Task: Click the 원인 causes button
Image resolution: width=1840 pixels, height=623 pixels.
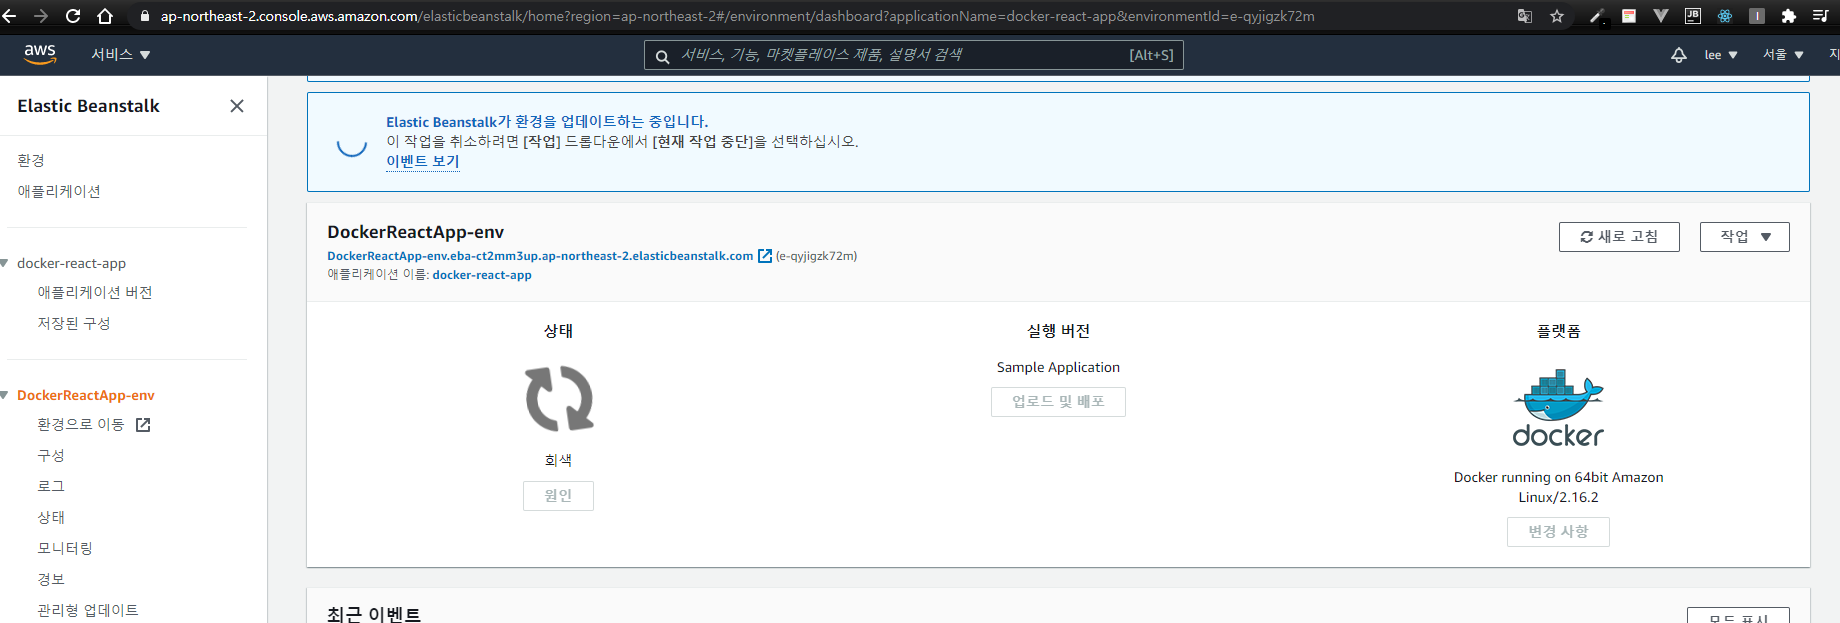Action: pyautogui.click(x=558, y=496)
